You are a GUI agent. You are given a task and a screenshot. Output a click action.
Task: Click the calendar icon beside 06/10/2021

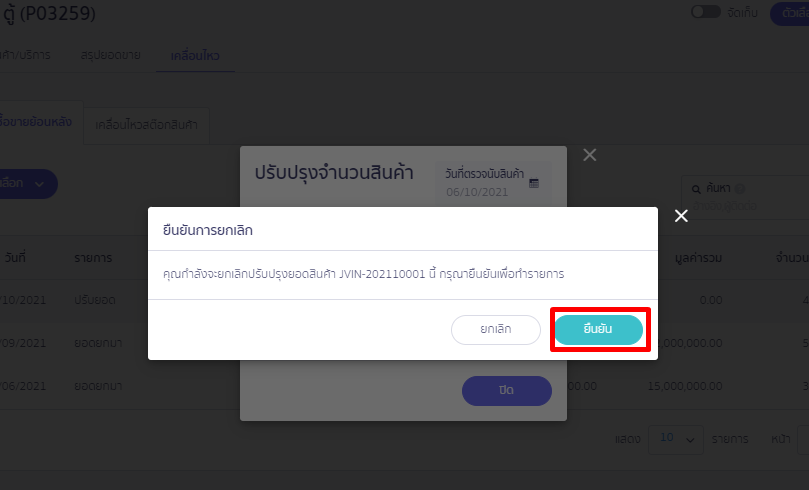pyautogui.click(x=534, y=183)
